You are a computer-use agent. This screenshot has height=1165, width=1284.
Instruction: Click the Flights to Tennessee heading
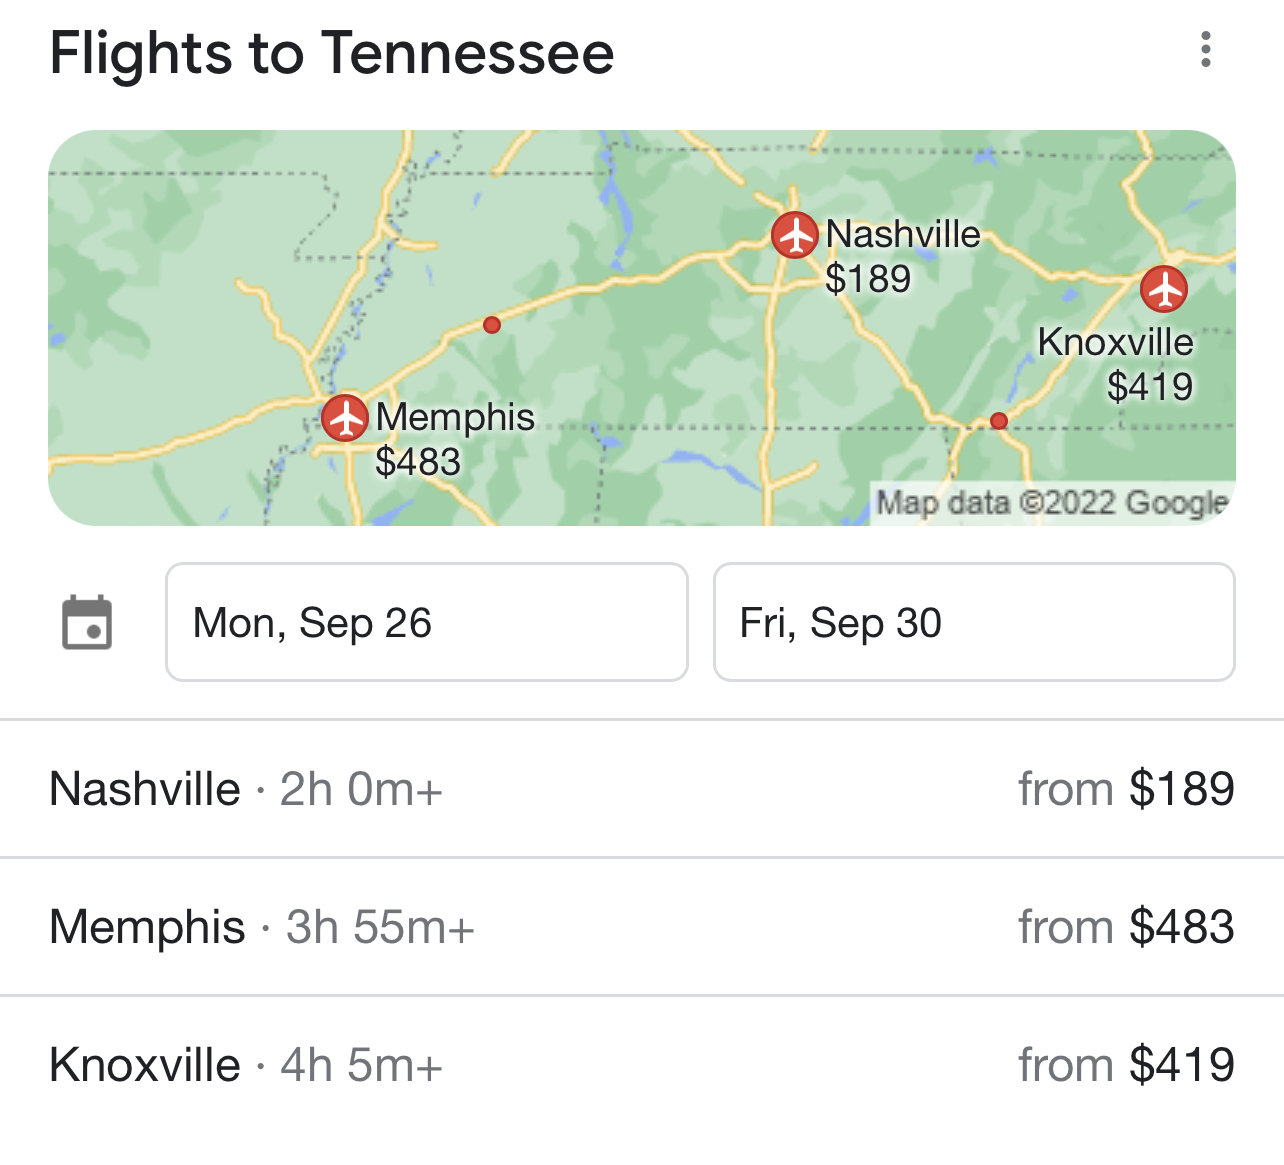click(x=332, y=53)
